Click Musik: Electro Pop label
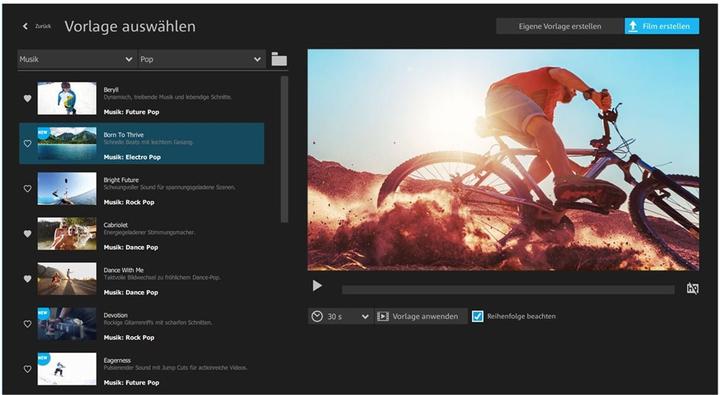Image resolution: width=720 pixels, height=395 pixels. tap(132, 157)
